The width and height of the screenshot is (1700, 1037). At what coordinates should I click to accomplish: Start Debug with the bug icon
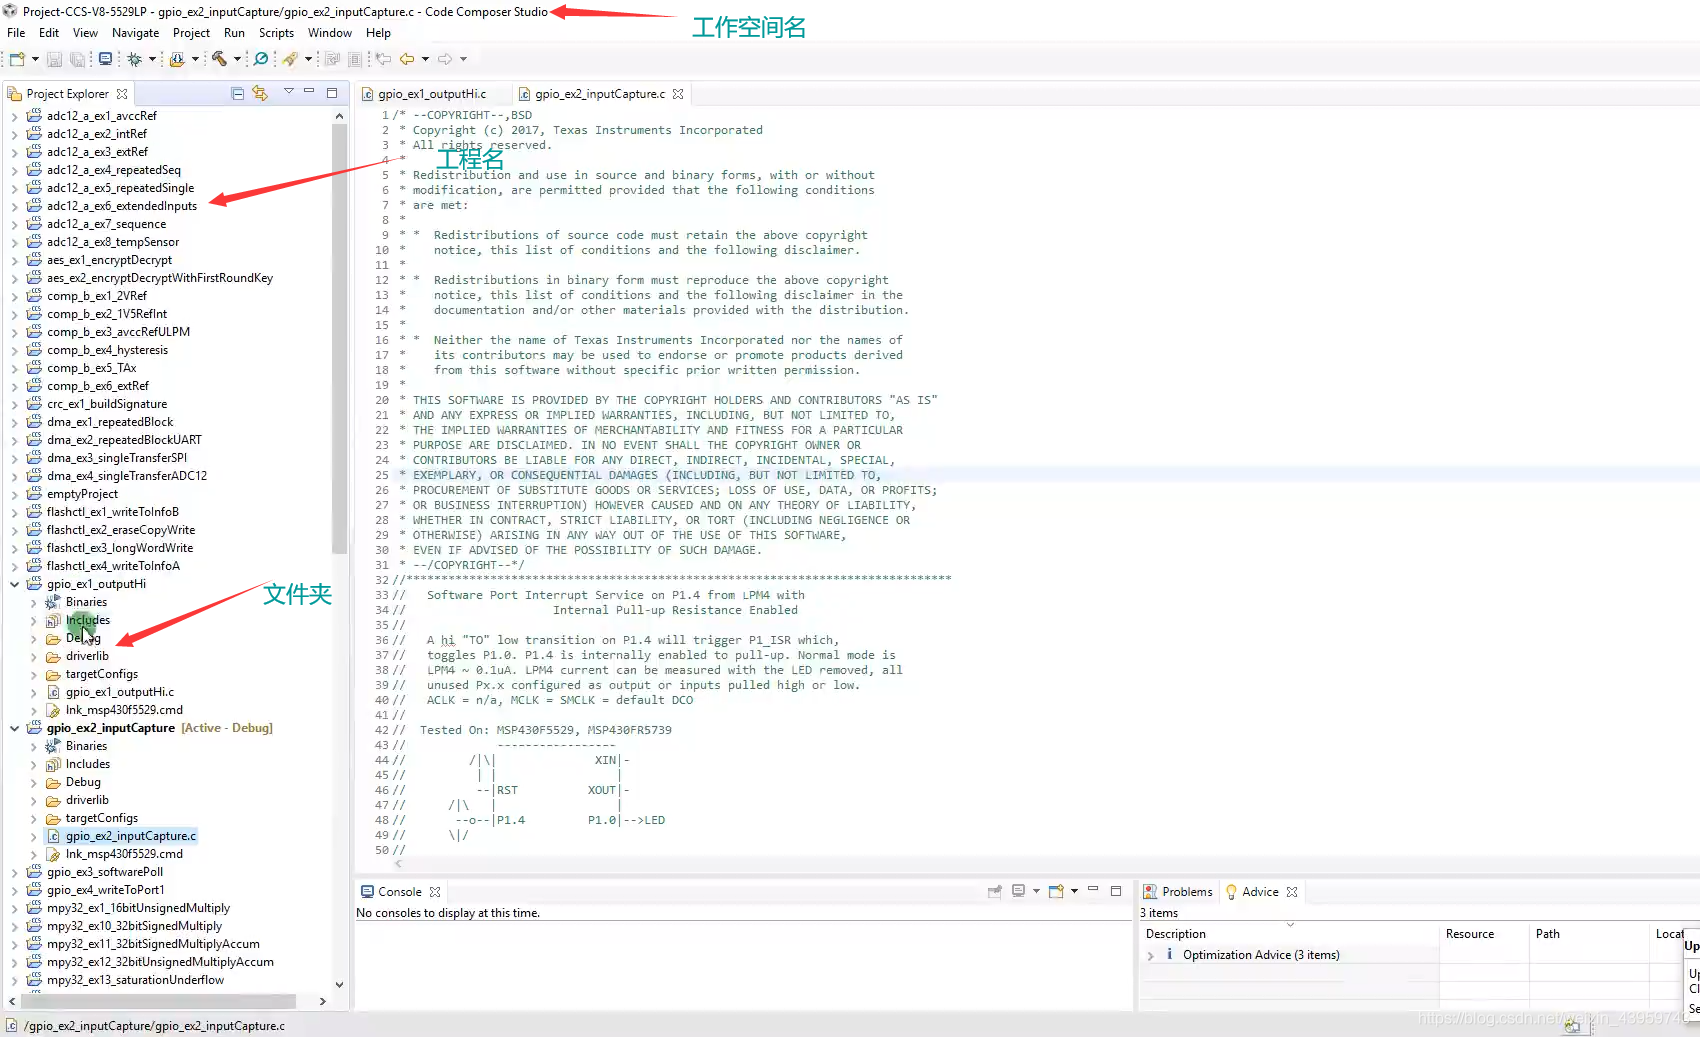[x=134, y=59]
